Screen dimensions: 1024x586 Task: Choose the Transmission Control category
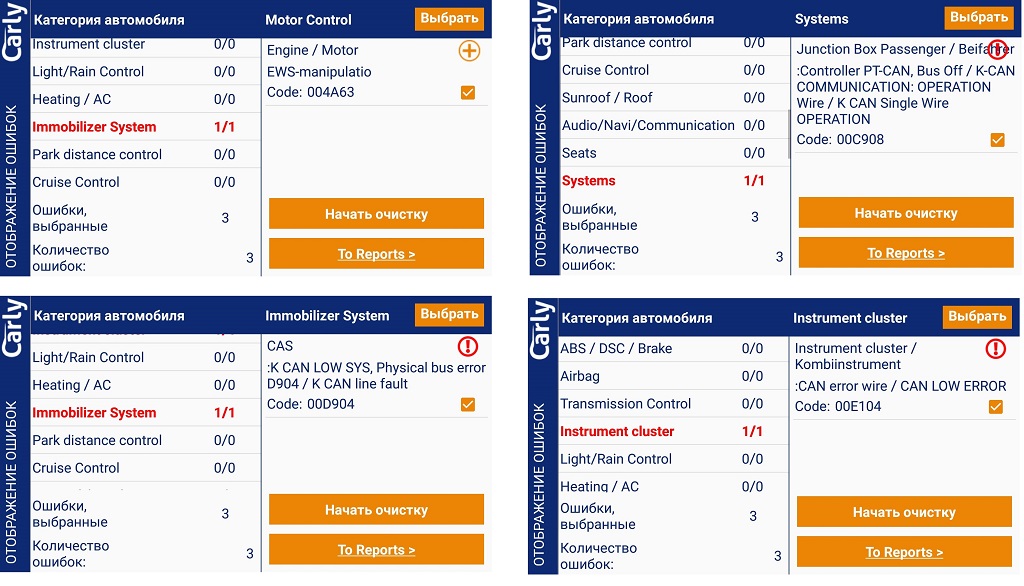tap(625, 404)
